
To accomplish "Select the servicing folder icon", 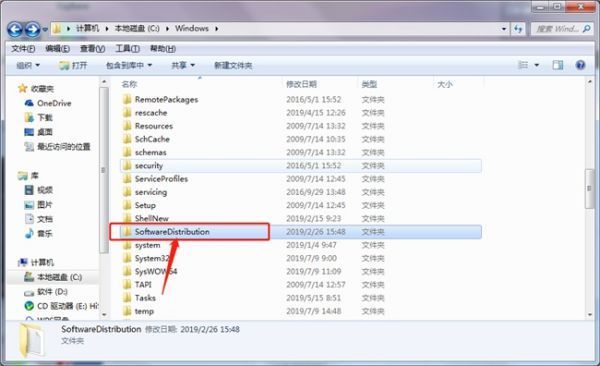I will coord(127,192).
